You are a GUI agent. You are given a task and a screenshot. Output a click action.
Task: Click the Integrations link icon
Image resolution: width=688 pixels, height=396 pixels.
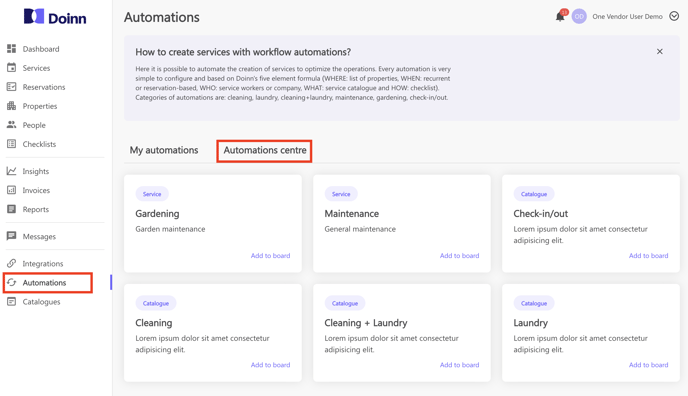tap(11, 263)
